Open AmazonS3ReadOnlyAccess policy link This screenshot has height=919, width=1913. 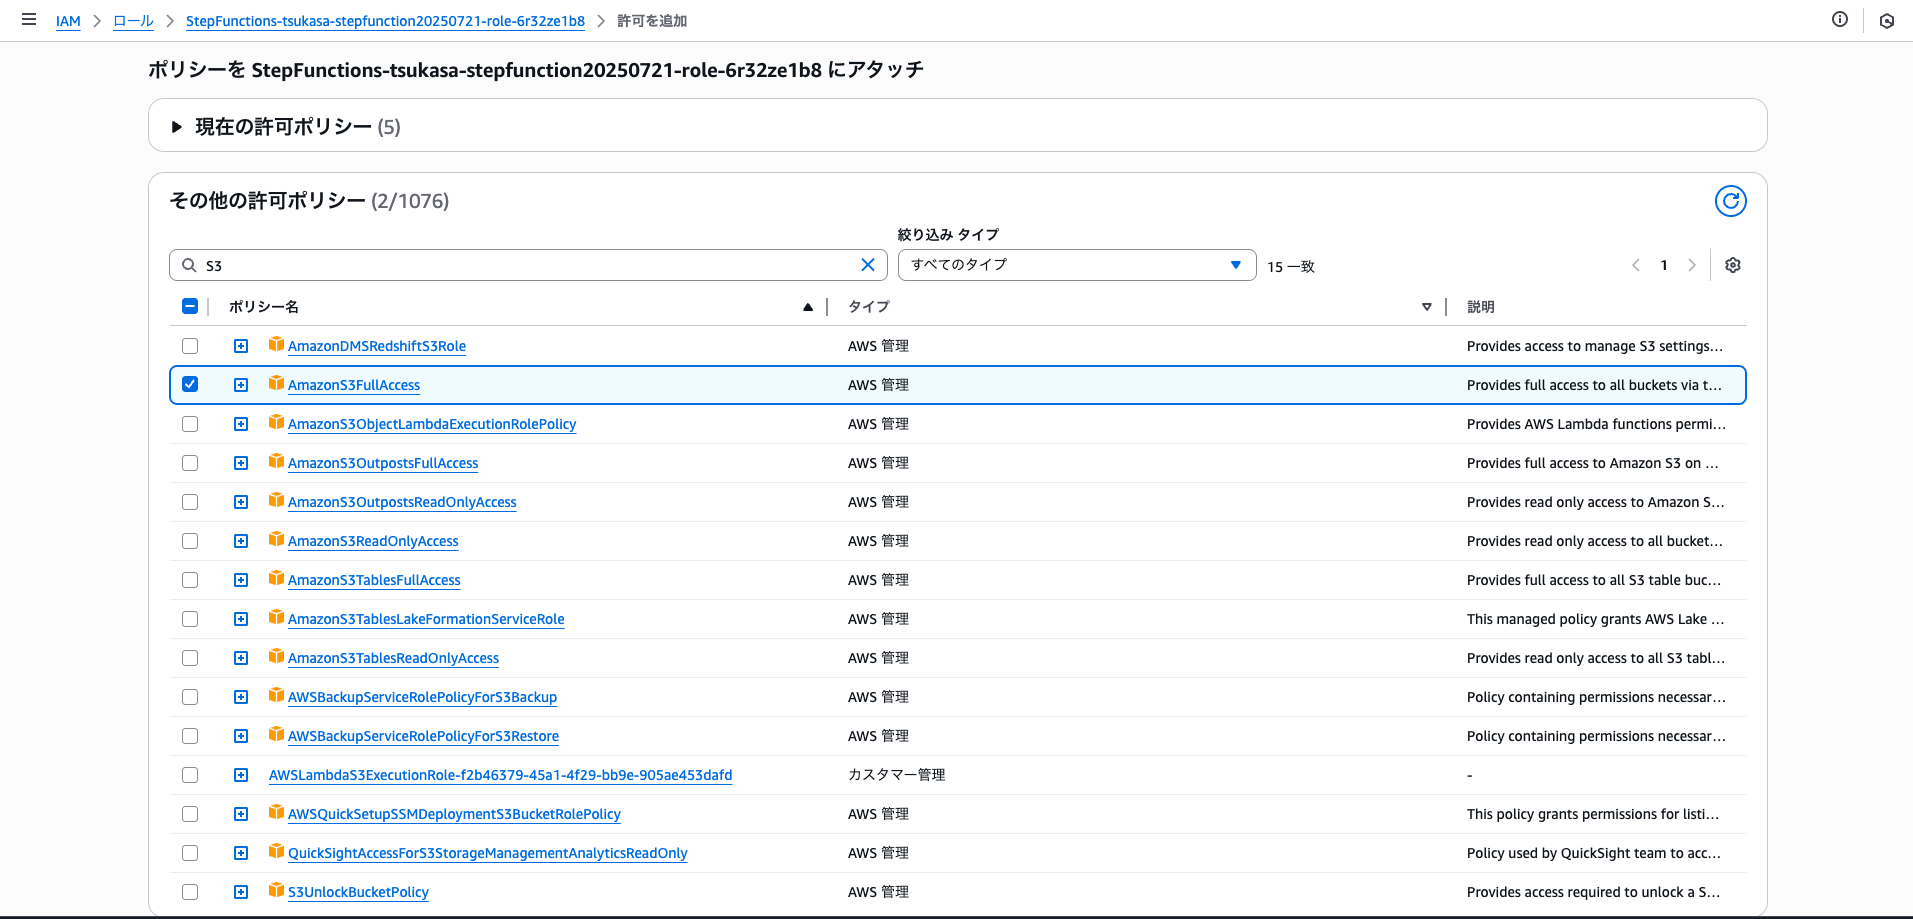coord(373,541)
